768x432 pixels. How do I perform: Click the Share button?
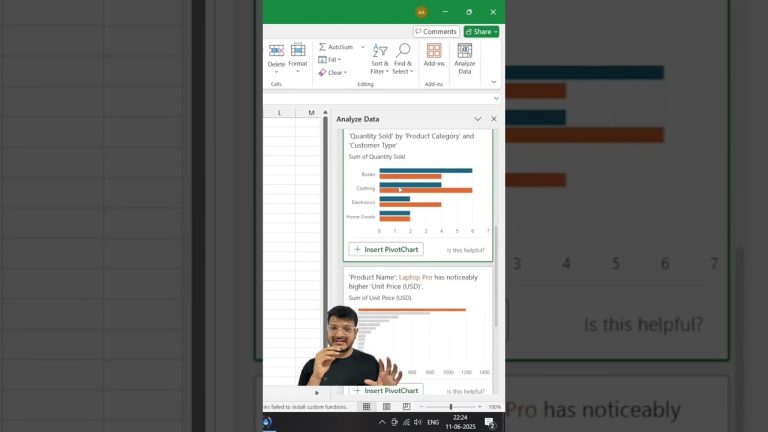pyautogui.click(x=481, y=32)
